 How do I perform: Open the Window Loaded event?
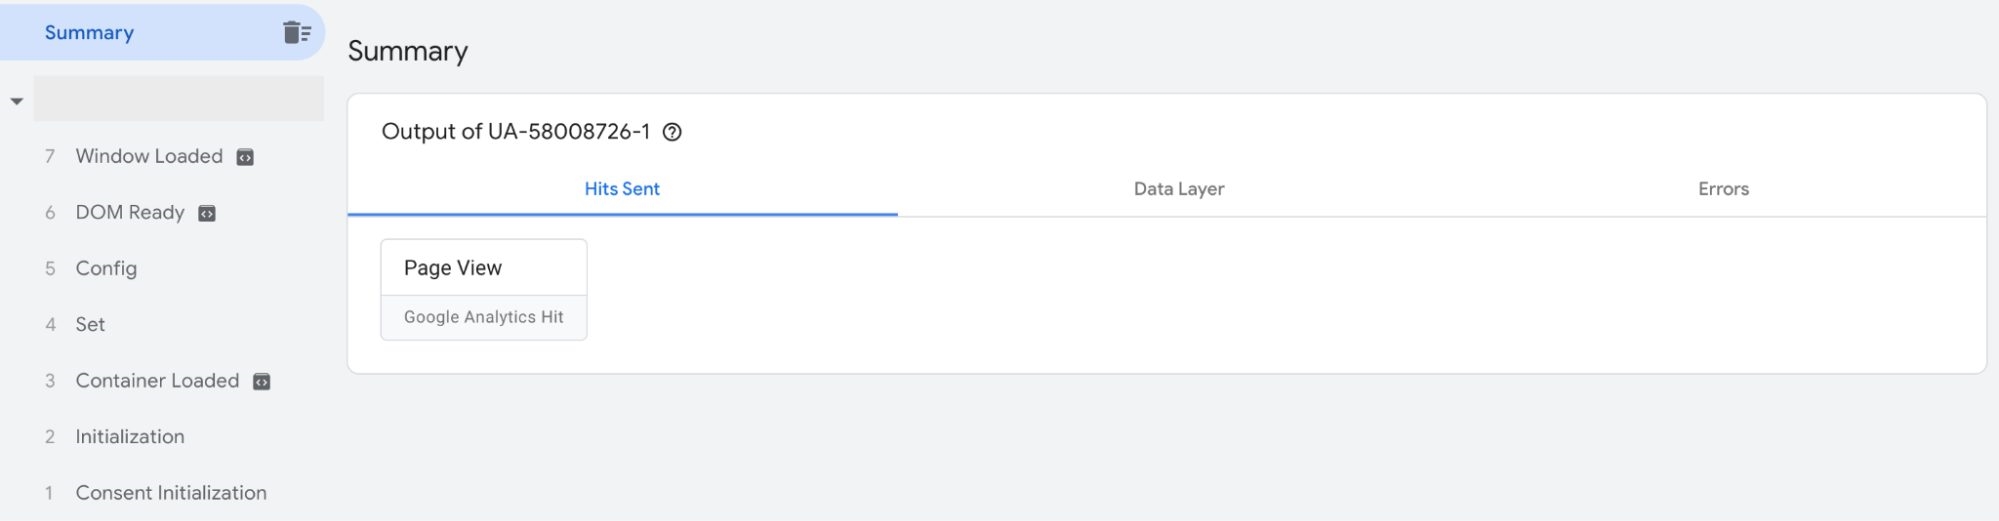pos(149,156)
